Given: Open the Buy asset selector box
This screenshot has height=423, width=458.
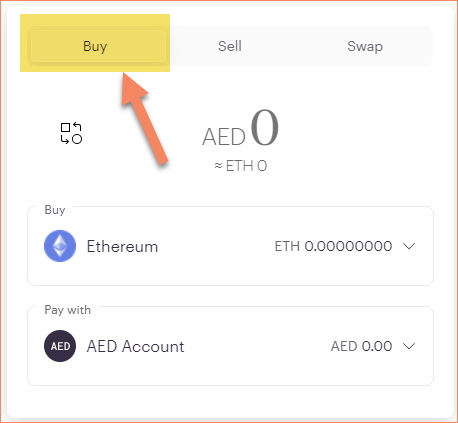Looking at the screenshot, I should click(230, 246).
